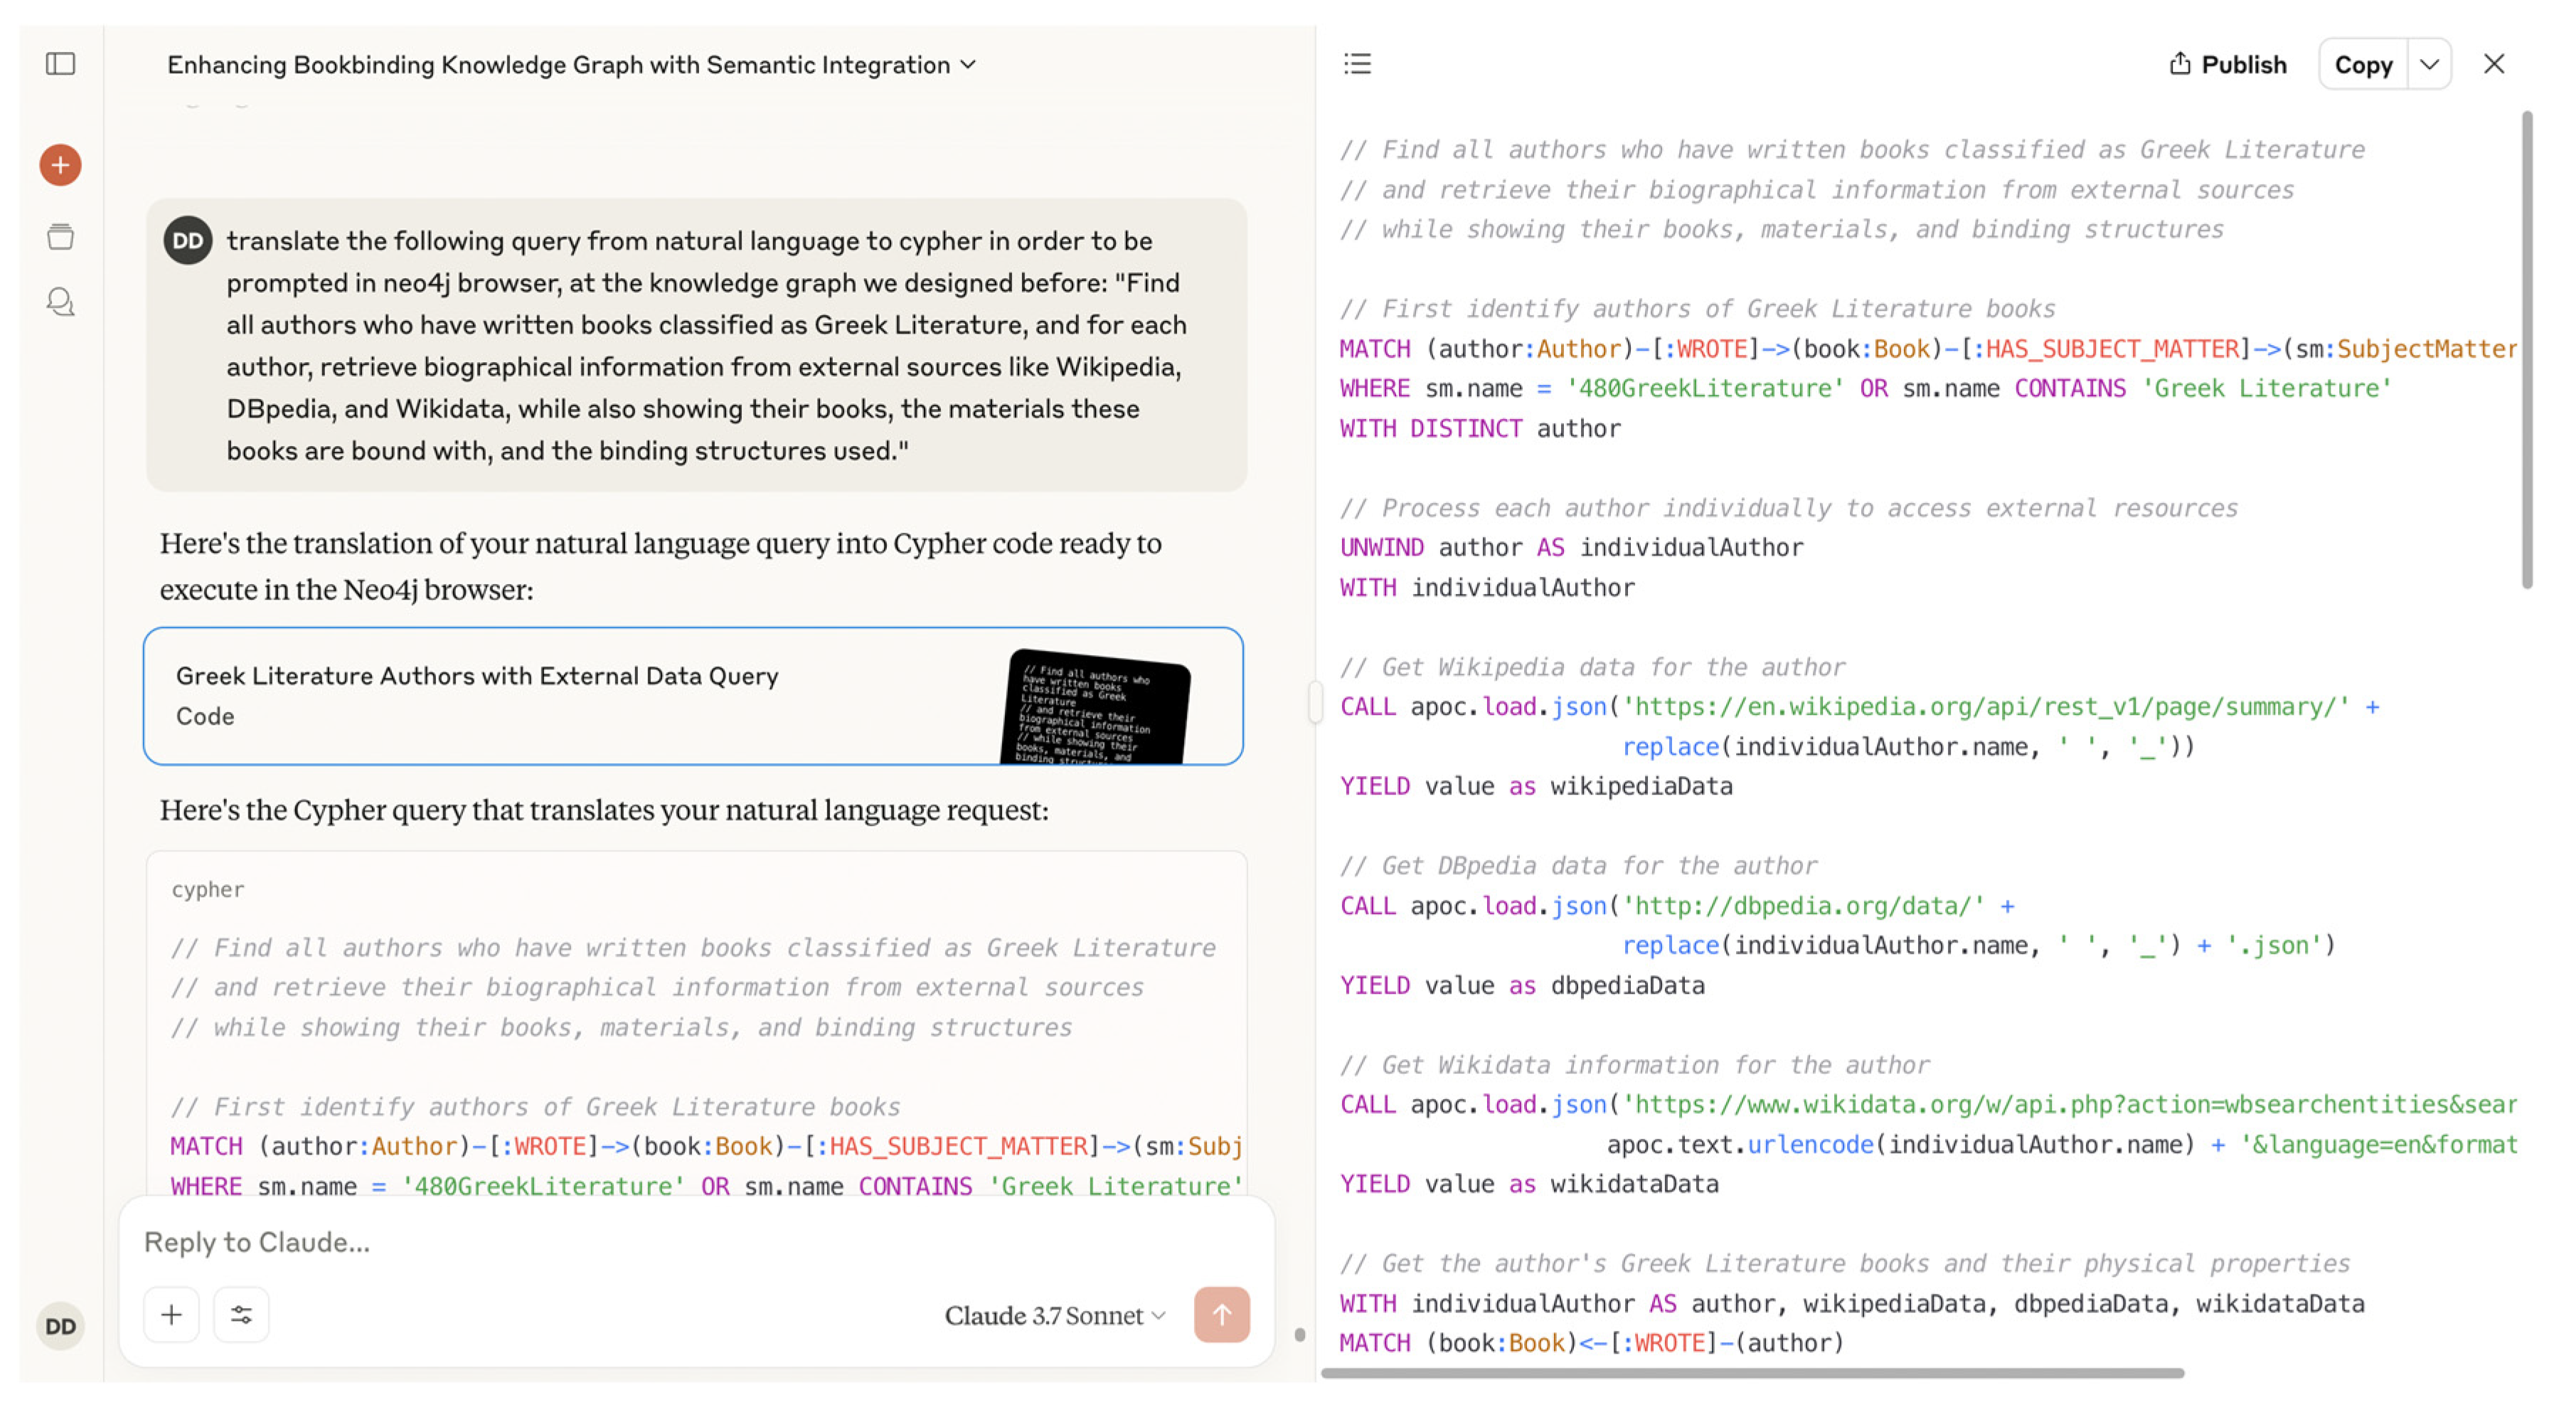Open the artifact outline list icon
Image resolution: width=2576 pixels, height=1402 pixels.
coord(1357,64)
